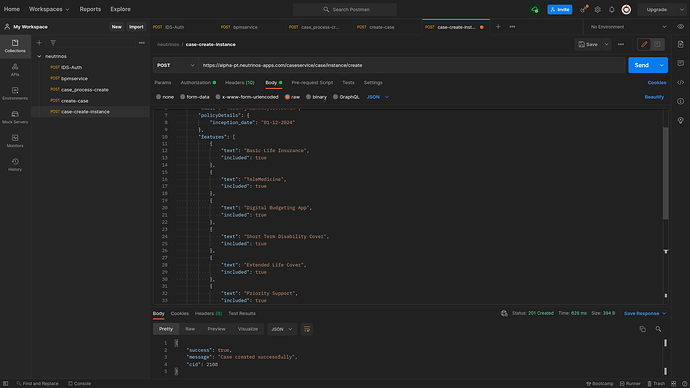Click the Invite button
This screenshot has width=690, height=388.
(560, 9)
